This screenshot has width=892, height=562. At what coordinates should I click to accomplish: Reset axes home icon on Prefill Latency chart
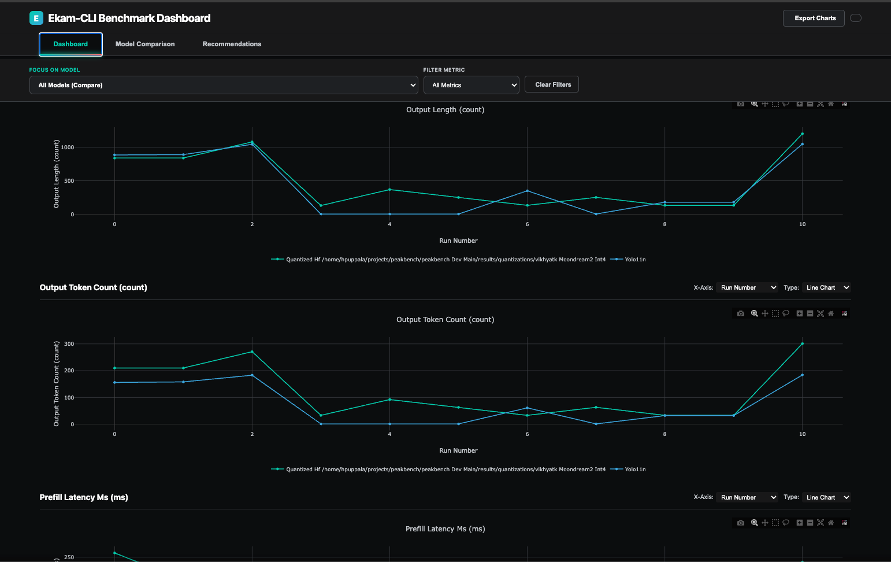(831, 523)
